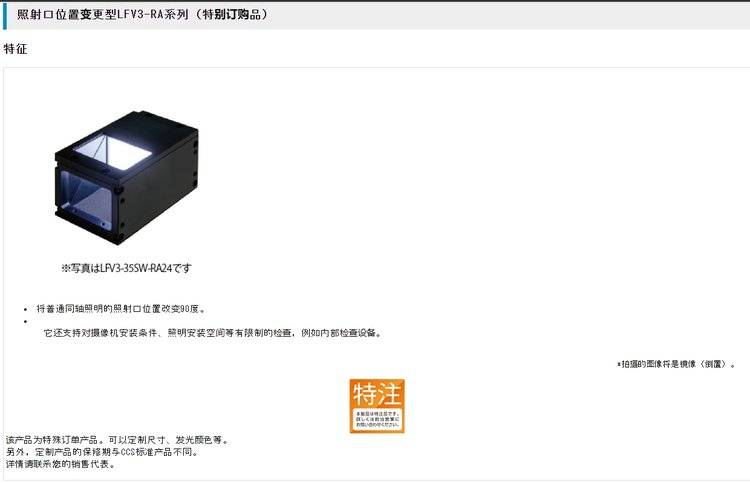The height and width of the screenshot is (483, 750).
Task: Click the caption ※写真はLFV3-35SW-RA24です
Action: (126, 268)
